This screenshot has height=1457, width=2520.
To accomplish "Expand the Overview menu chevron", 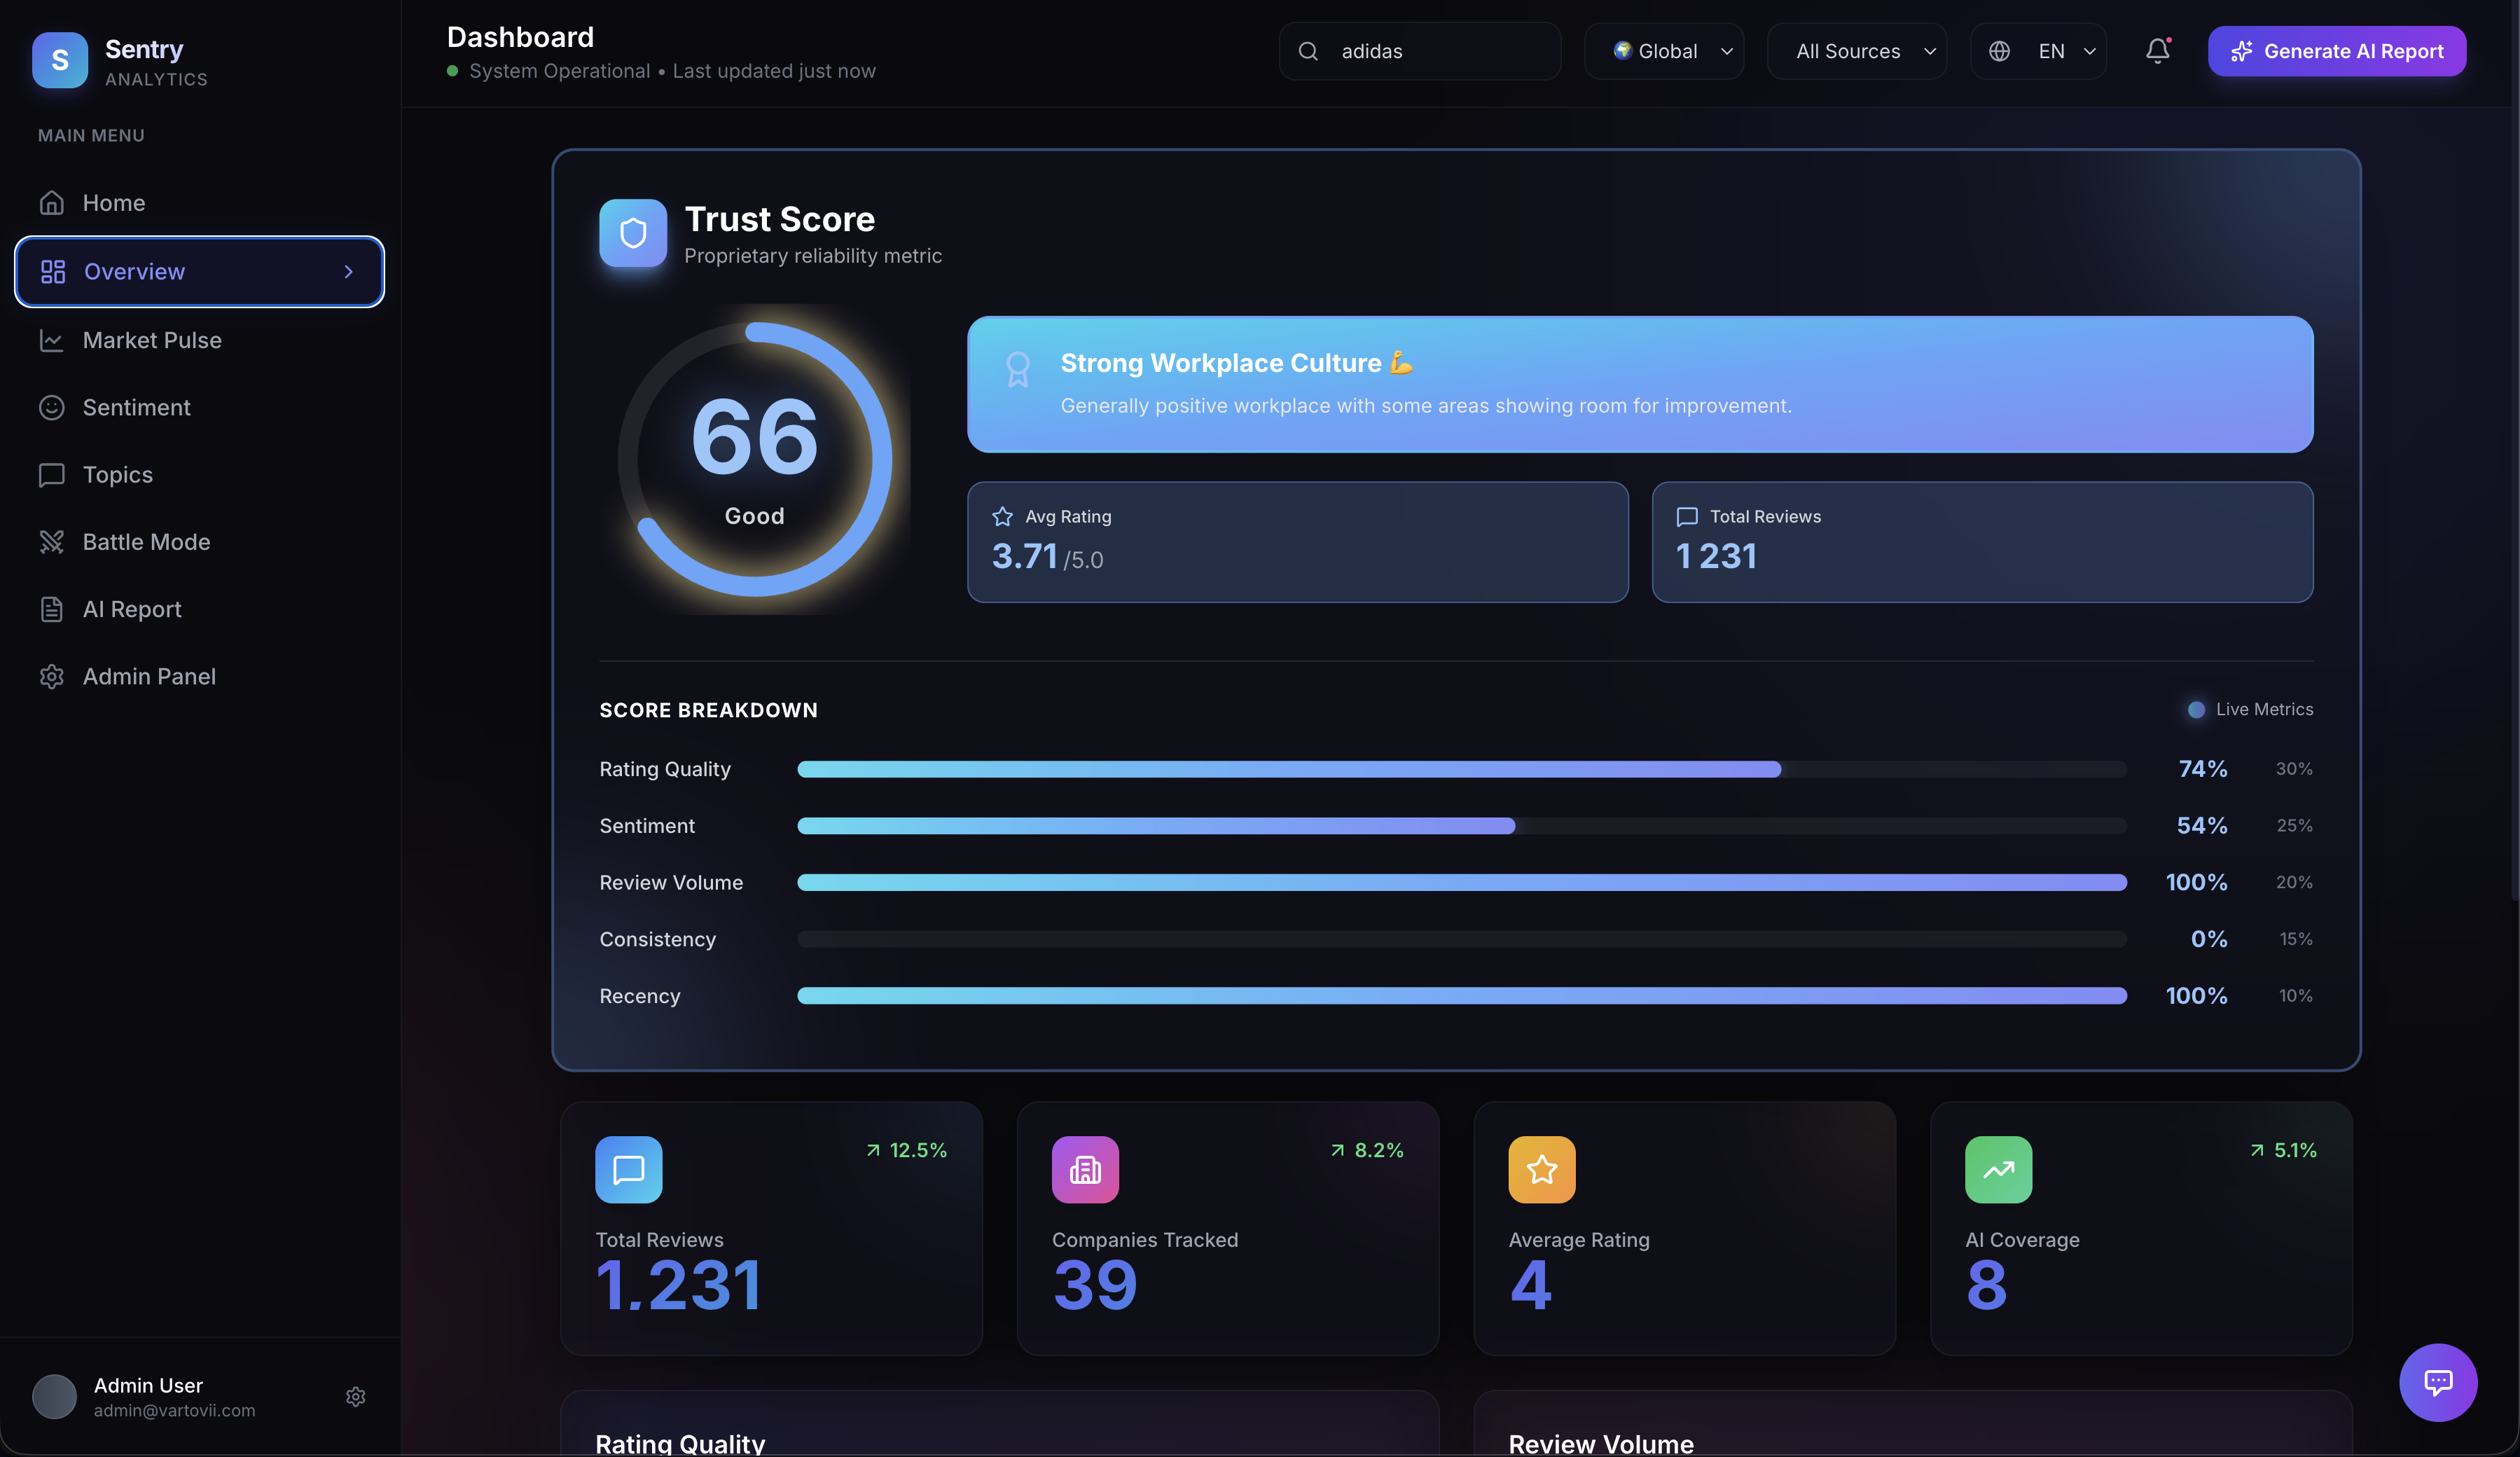I will point(348,272).
